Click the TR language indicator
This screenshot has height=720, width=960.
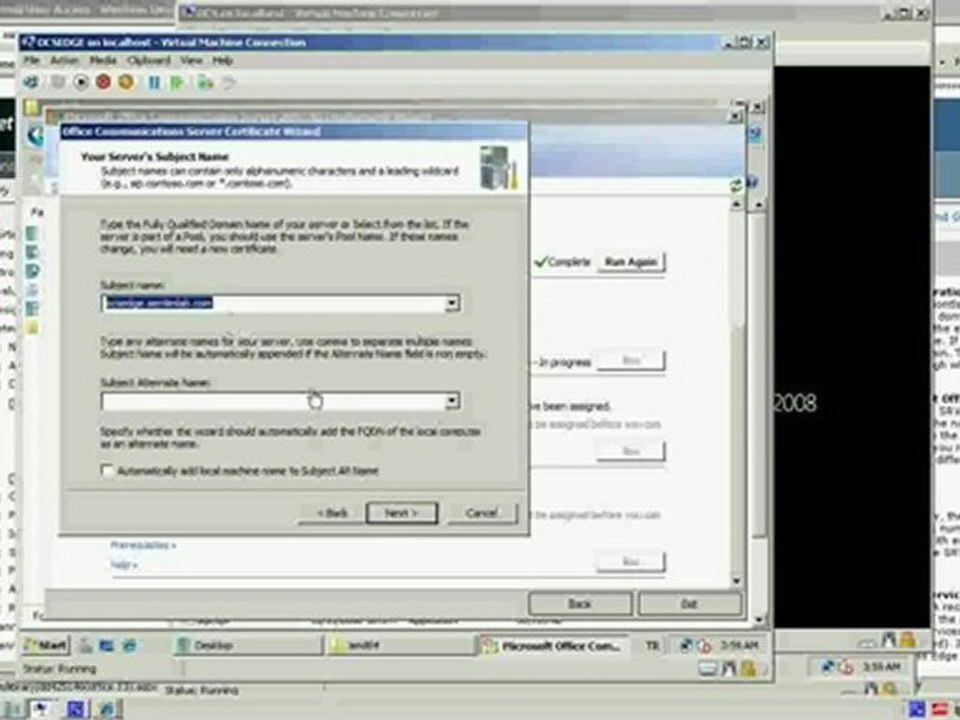[653, 645]
